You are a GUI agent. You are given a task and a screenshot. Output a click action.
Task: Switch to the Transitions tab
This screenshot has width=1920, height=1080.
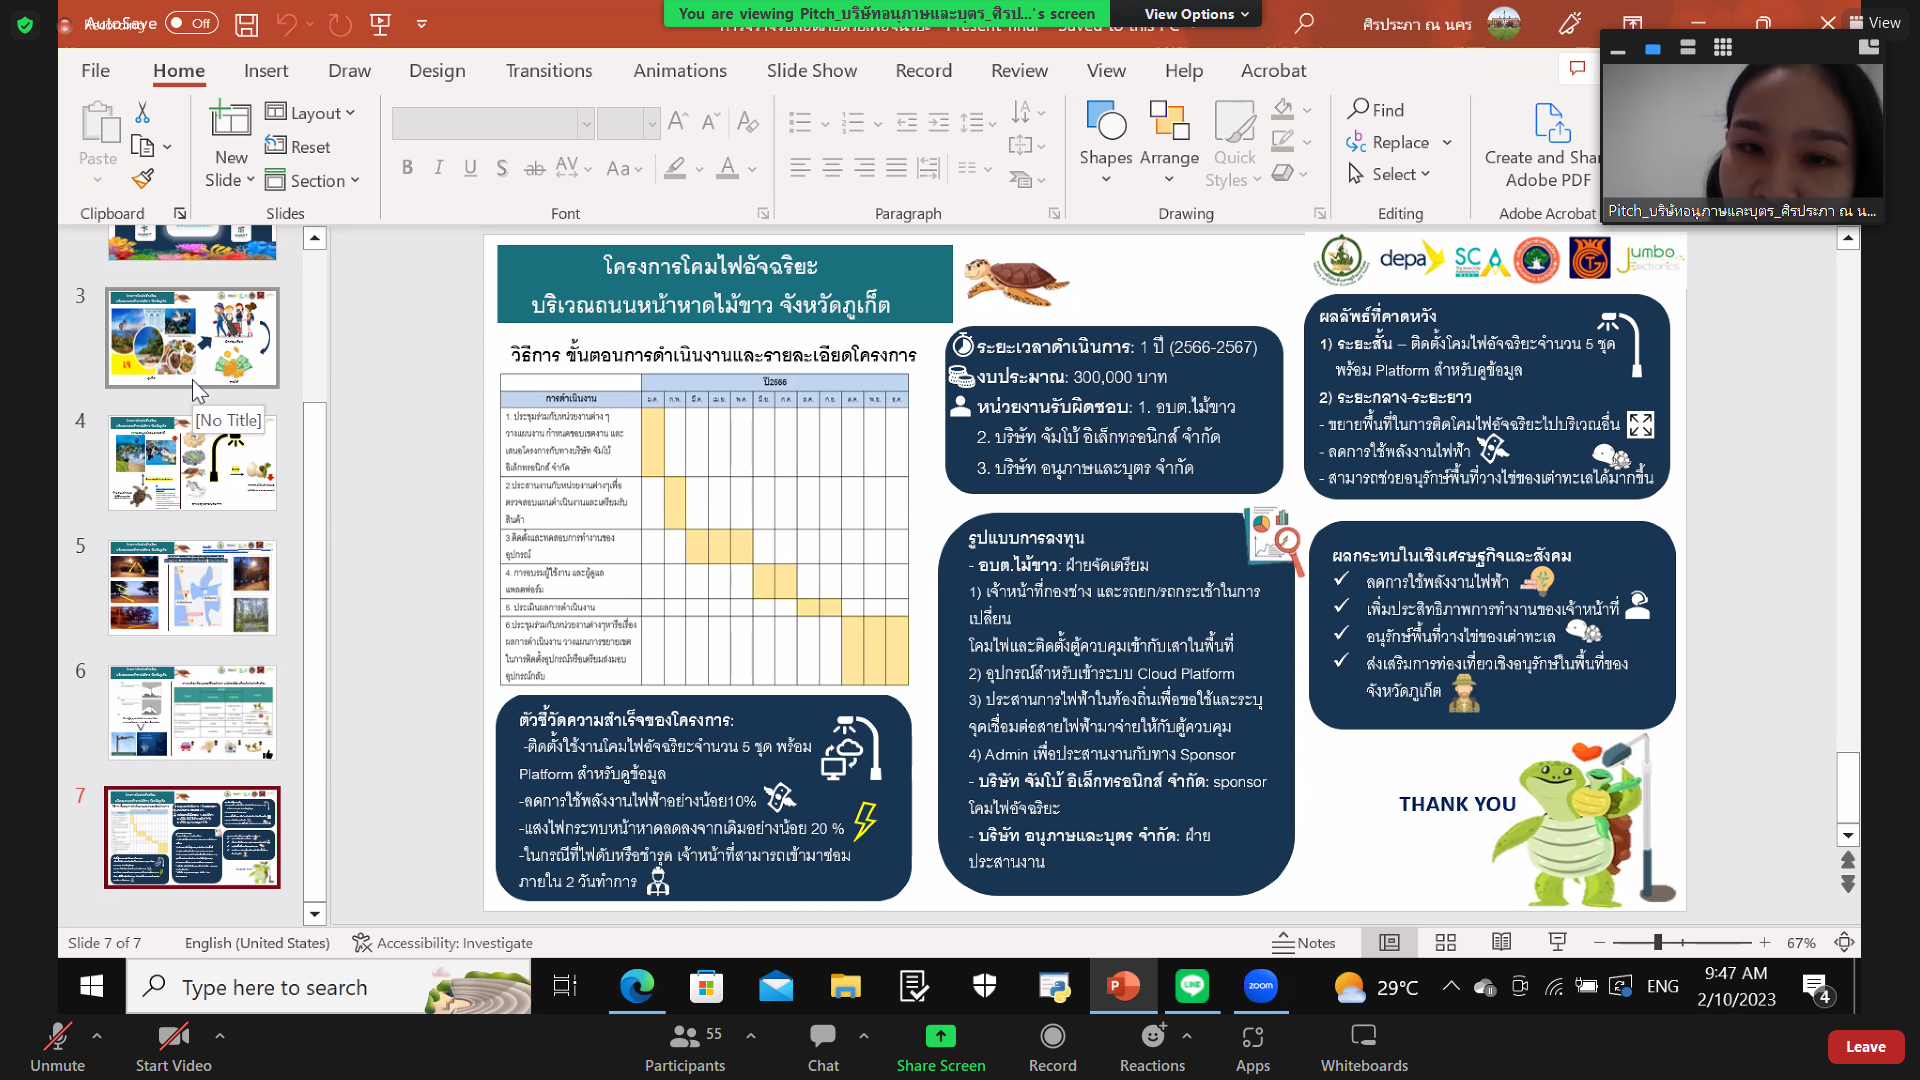click(x=549, y=70)
